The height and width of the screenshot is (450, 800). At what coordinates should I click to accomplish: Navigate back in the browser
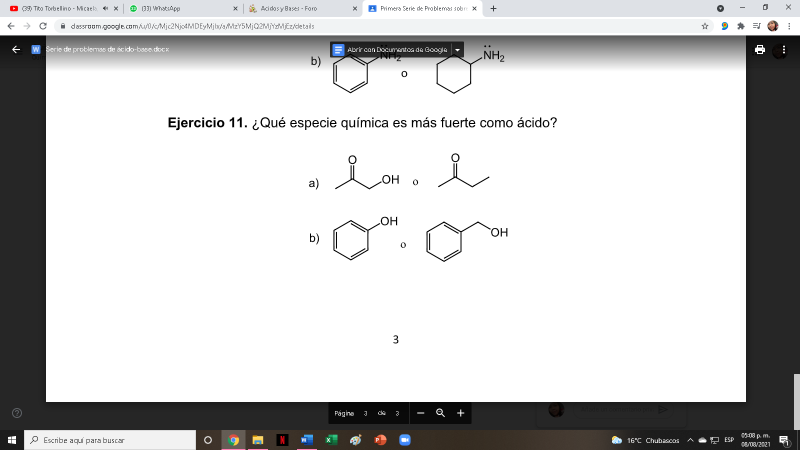pyautogui.click(x=11, y=26)
